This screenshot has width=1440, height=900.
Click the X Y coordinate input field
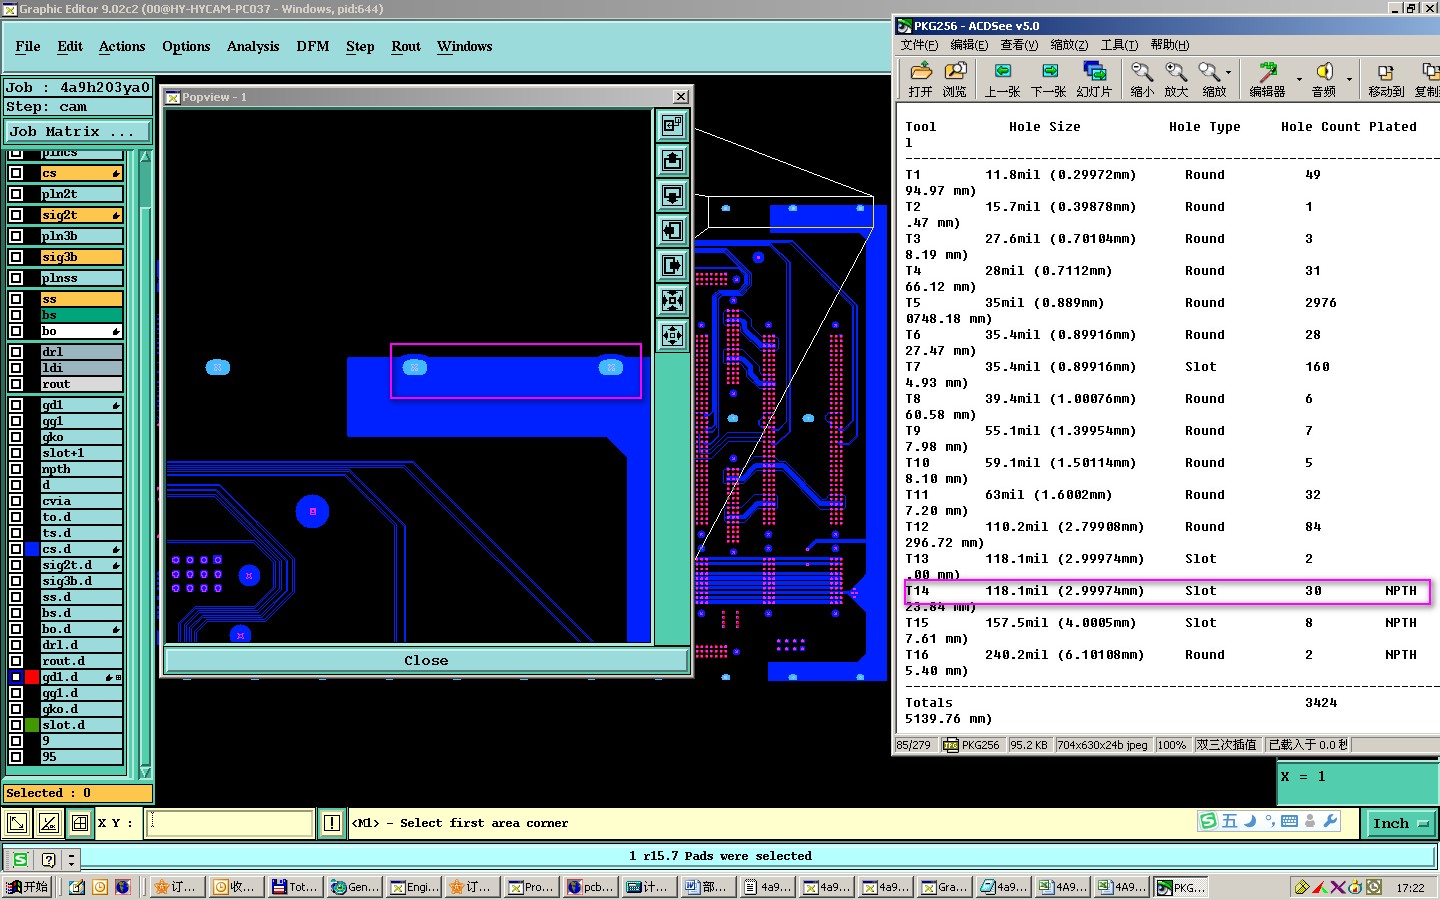[x=230, y=823]
